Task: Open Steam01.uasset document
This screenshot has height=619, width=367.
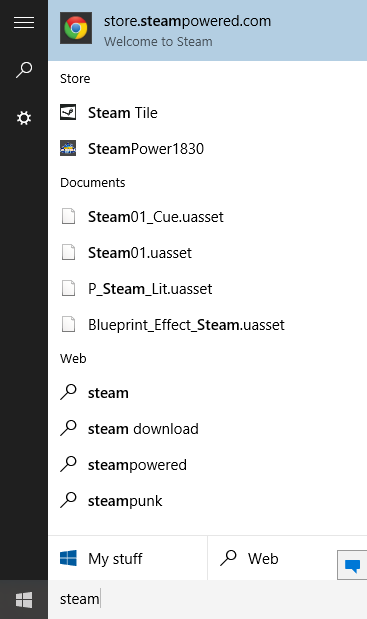Action: [x=208, y=253]
